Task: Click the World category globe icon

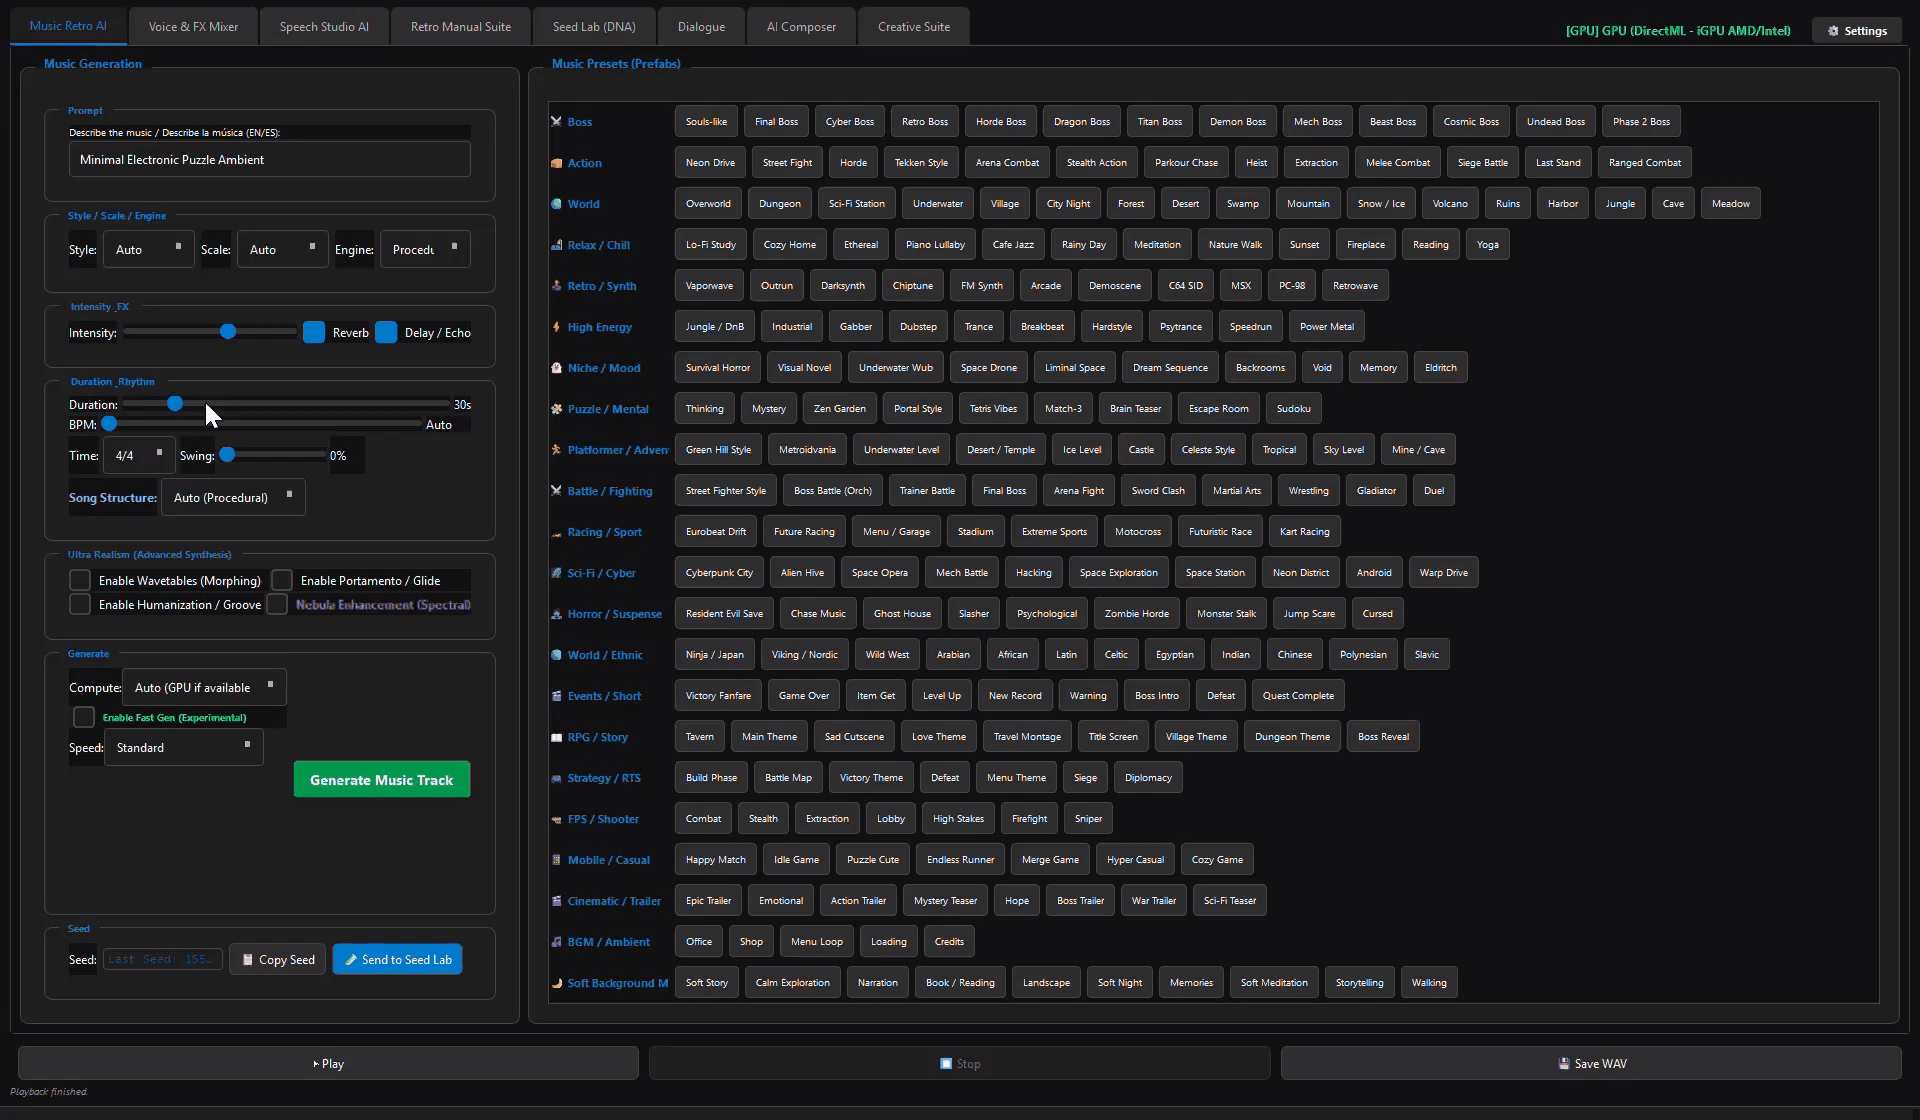Action: 556,204
